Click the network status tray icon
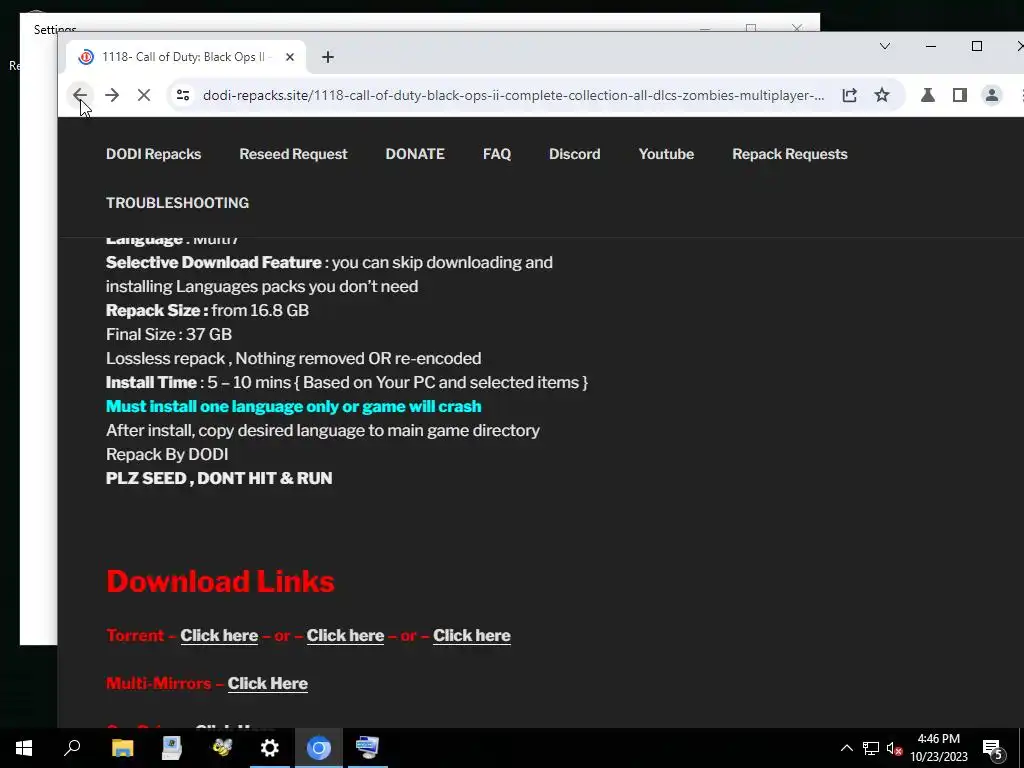 coord(871,748)
